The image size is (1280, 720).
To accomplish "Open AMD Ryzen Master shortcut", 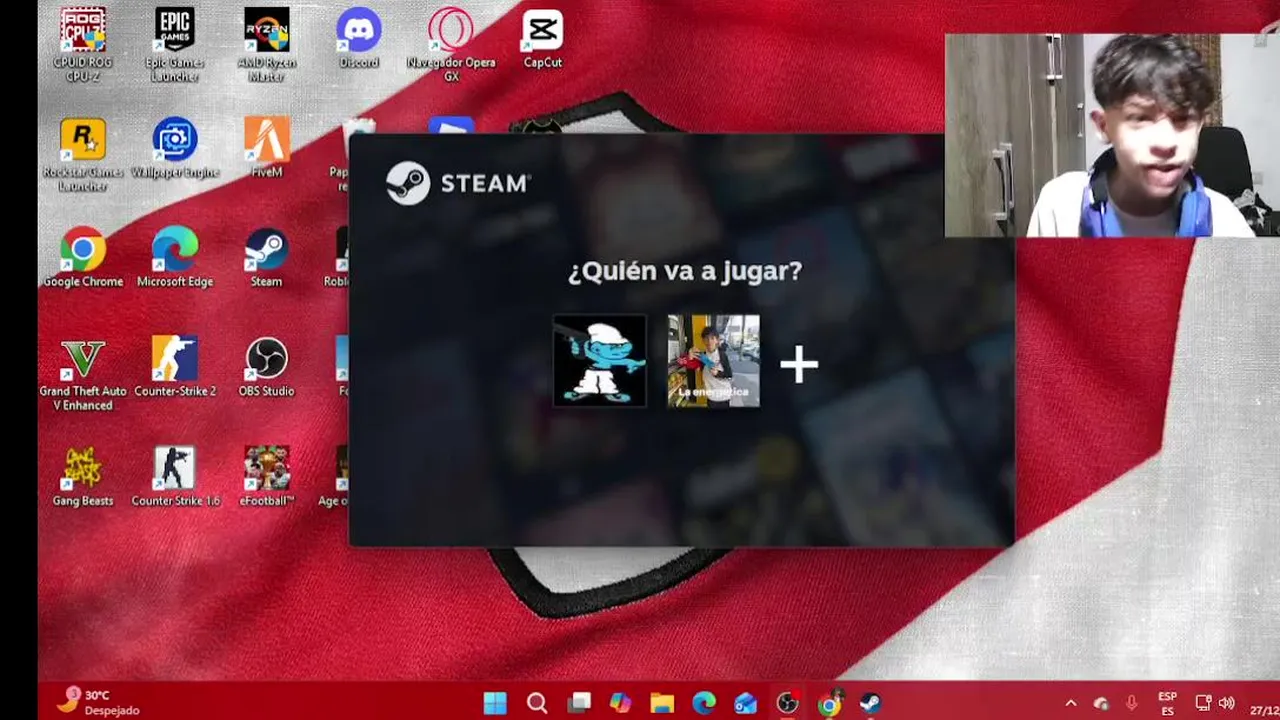I will click(x=266, y=45).
